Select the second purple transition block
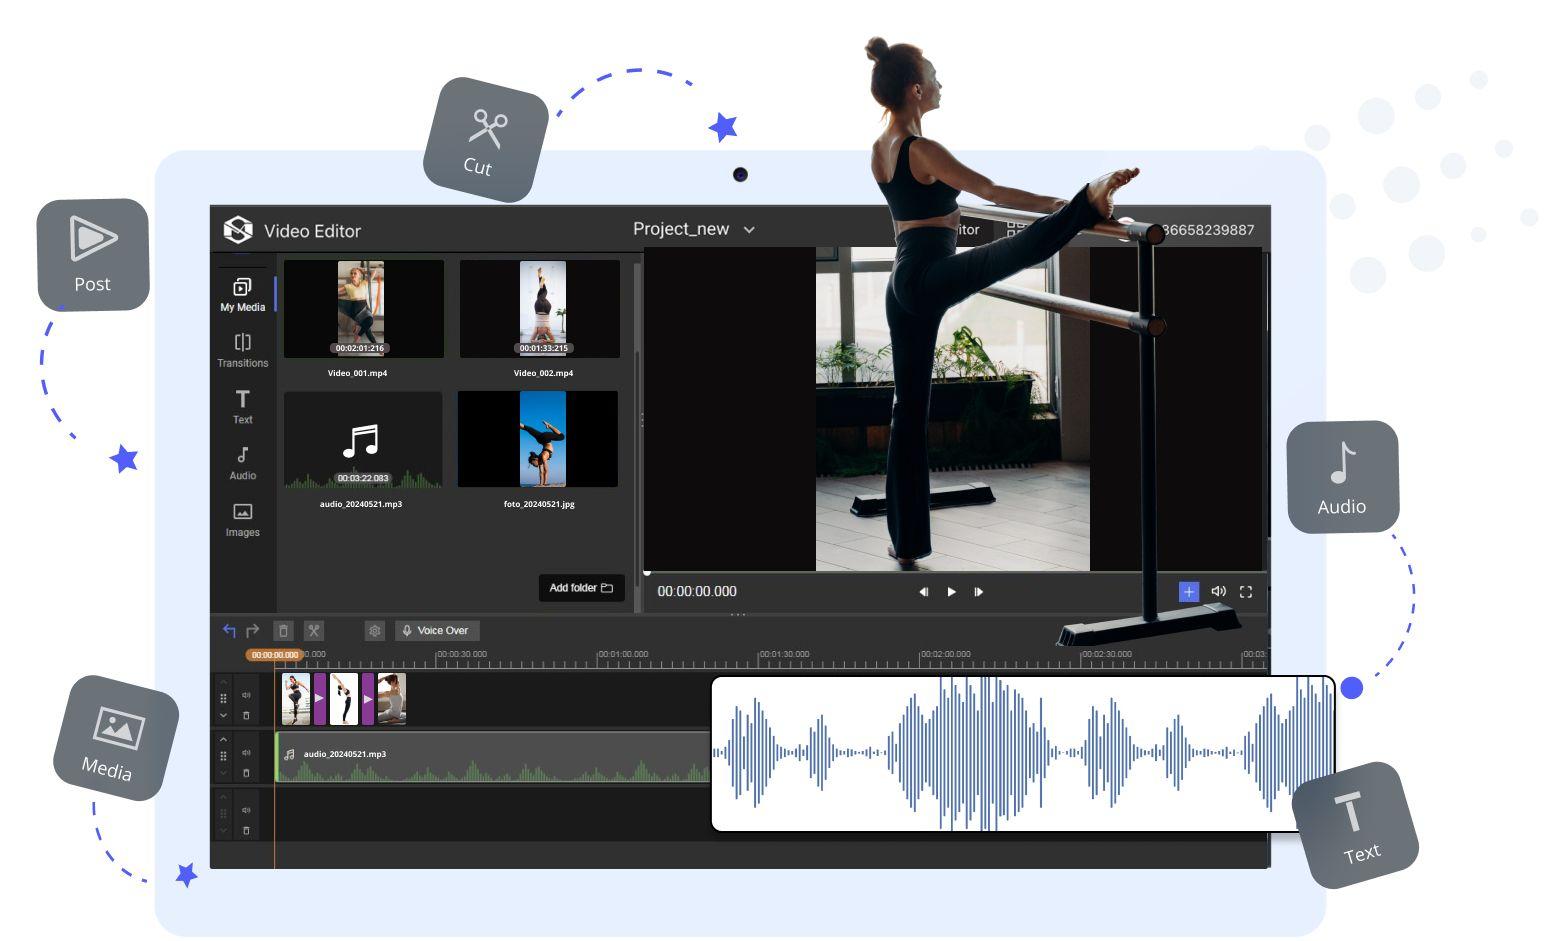 coord(367,699)
